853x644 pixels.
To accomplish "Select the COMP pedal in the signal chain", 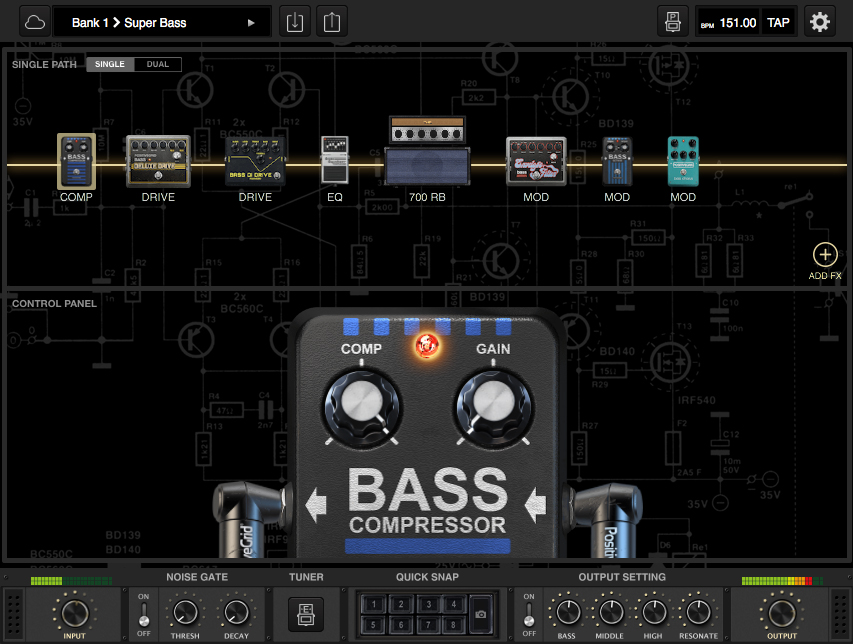I will (76, 160).
